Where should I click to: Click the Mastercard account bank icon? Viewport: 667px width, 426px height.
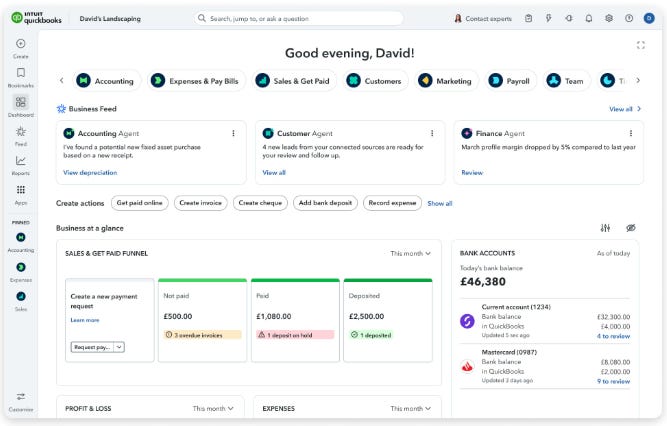[467, 366]
